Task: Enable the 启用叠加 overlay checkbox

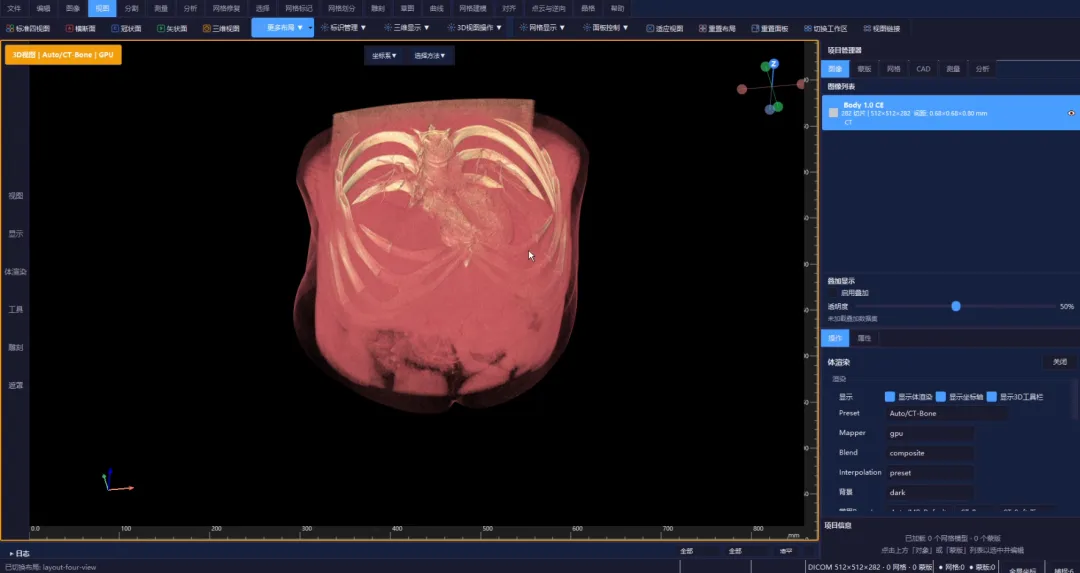Action: point(833,293)
